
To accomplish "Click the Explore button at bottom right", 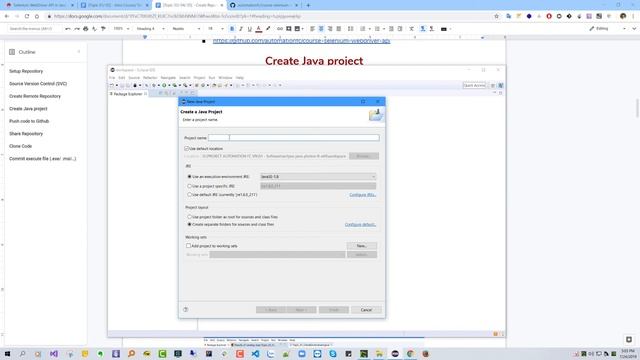I will [x=629, y=339].
